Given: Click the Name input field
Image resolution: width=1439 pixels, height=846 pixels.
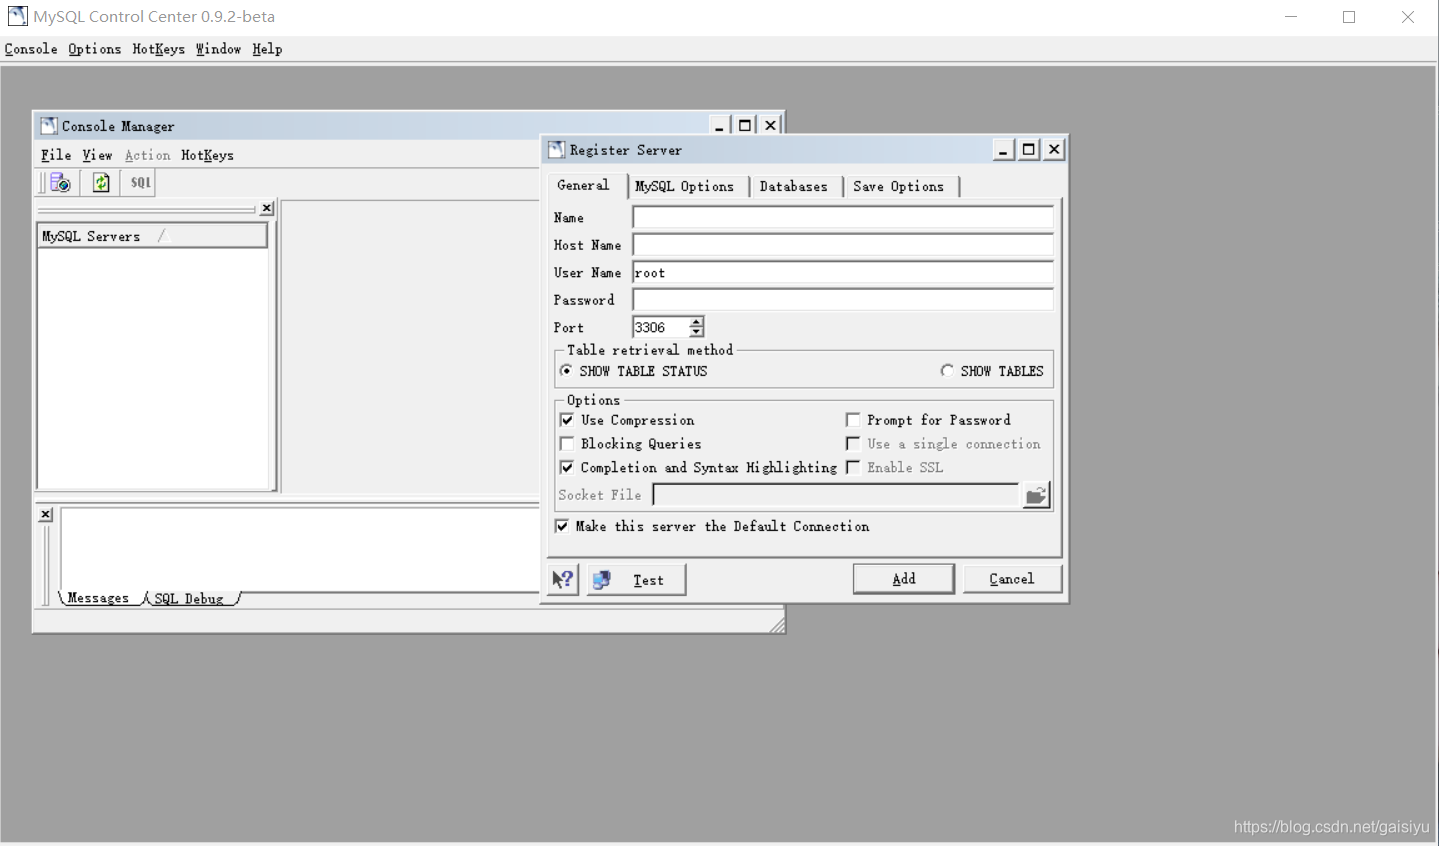Looking at the screenshot, I should 843,217.
